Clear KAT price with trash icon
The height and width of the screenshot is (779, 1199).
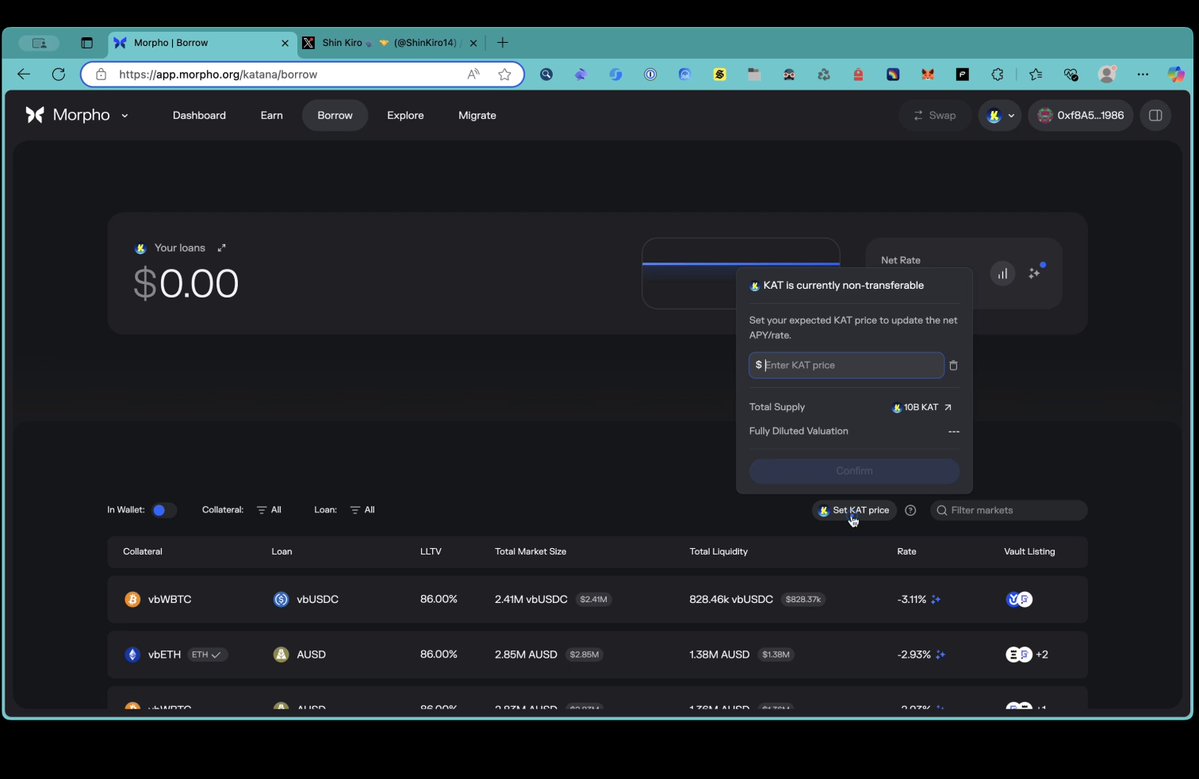click(x=954, y=365)
